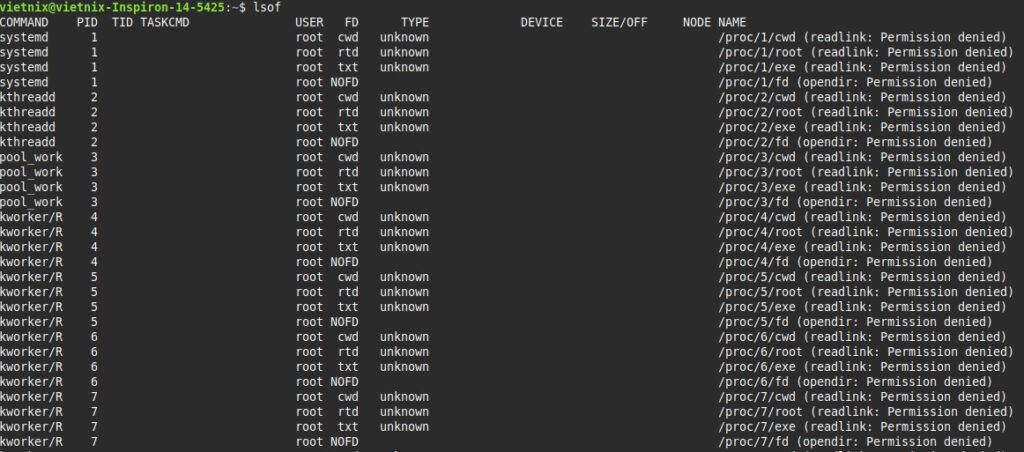Click the DEVICE column header
The width and height of the screenshot is (1024, 452).
tap(541, 22)
